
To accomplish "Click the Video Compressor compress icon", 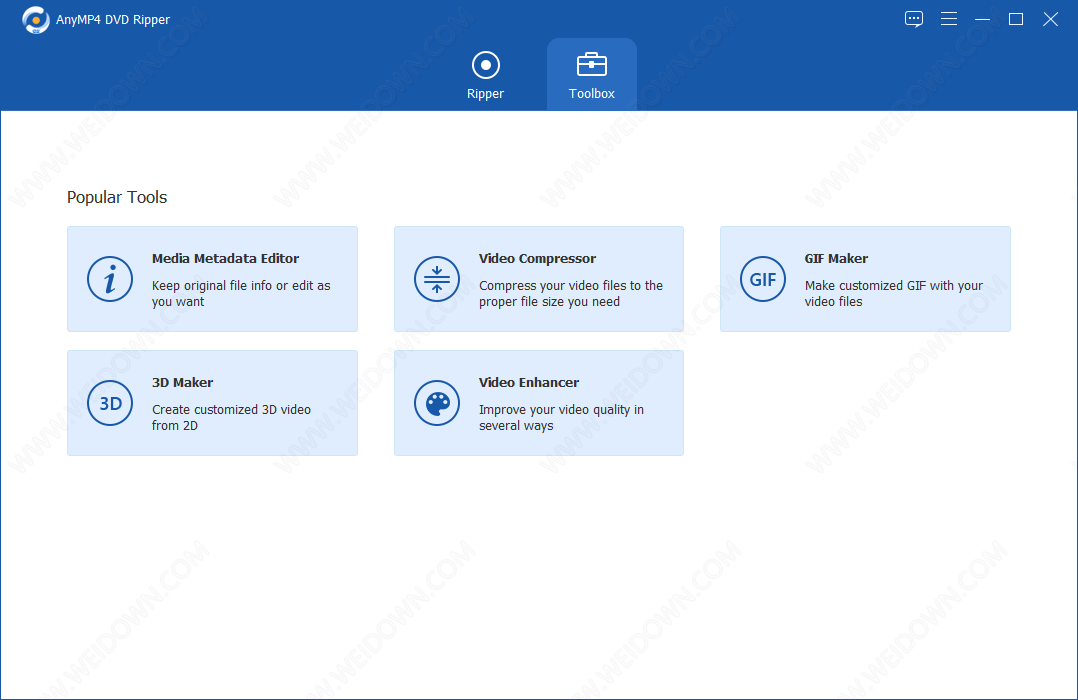I will (x=437, y=279).
